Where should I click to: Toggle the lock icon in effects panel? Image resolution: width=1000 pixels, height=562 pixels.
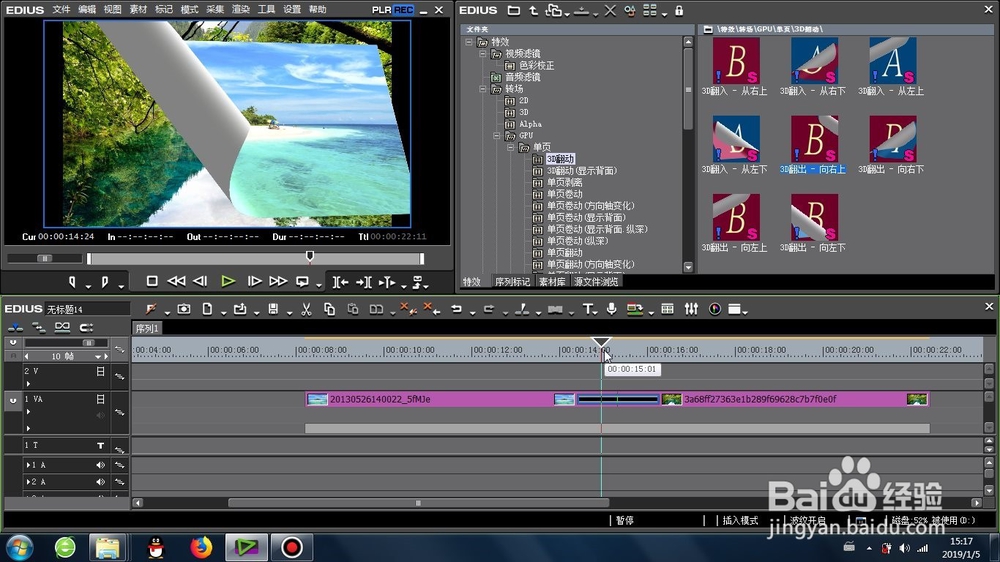(x=679, y=10)
